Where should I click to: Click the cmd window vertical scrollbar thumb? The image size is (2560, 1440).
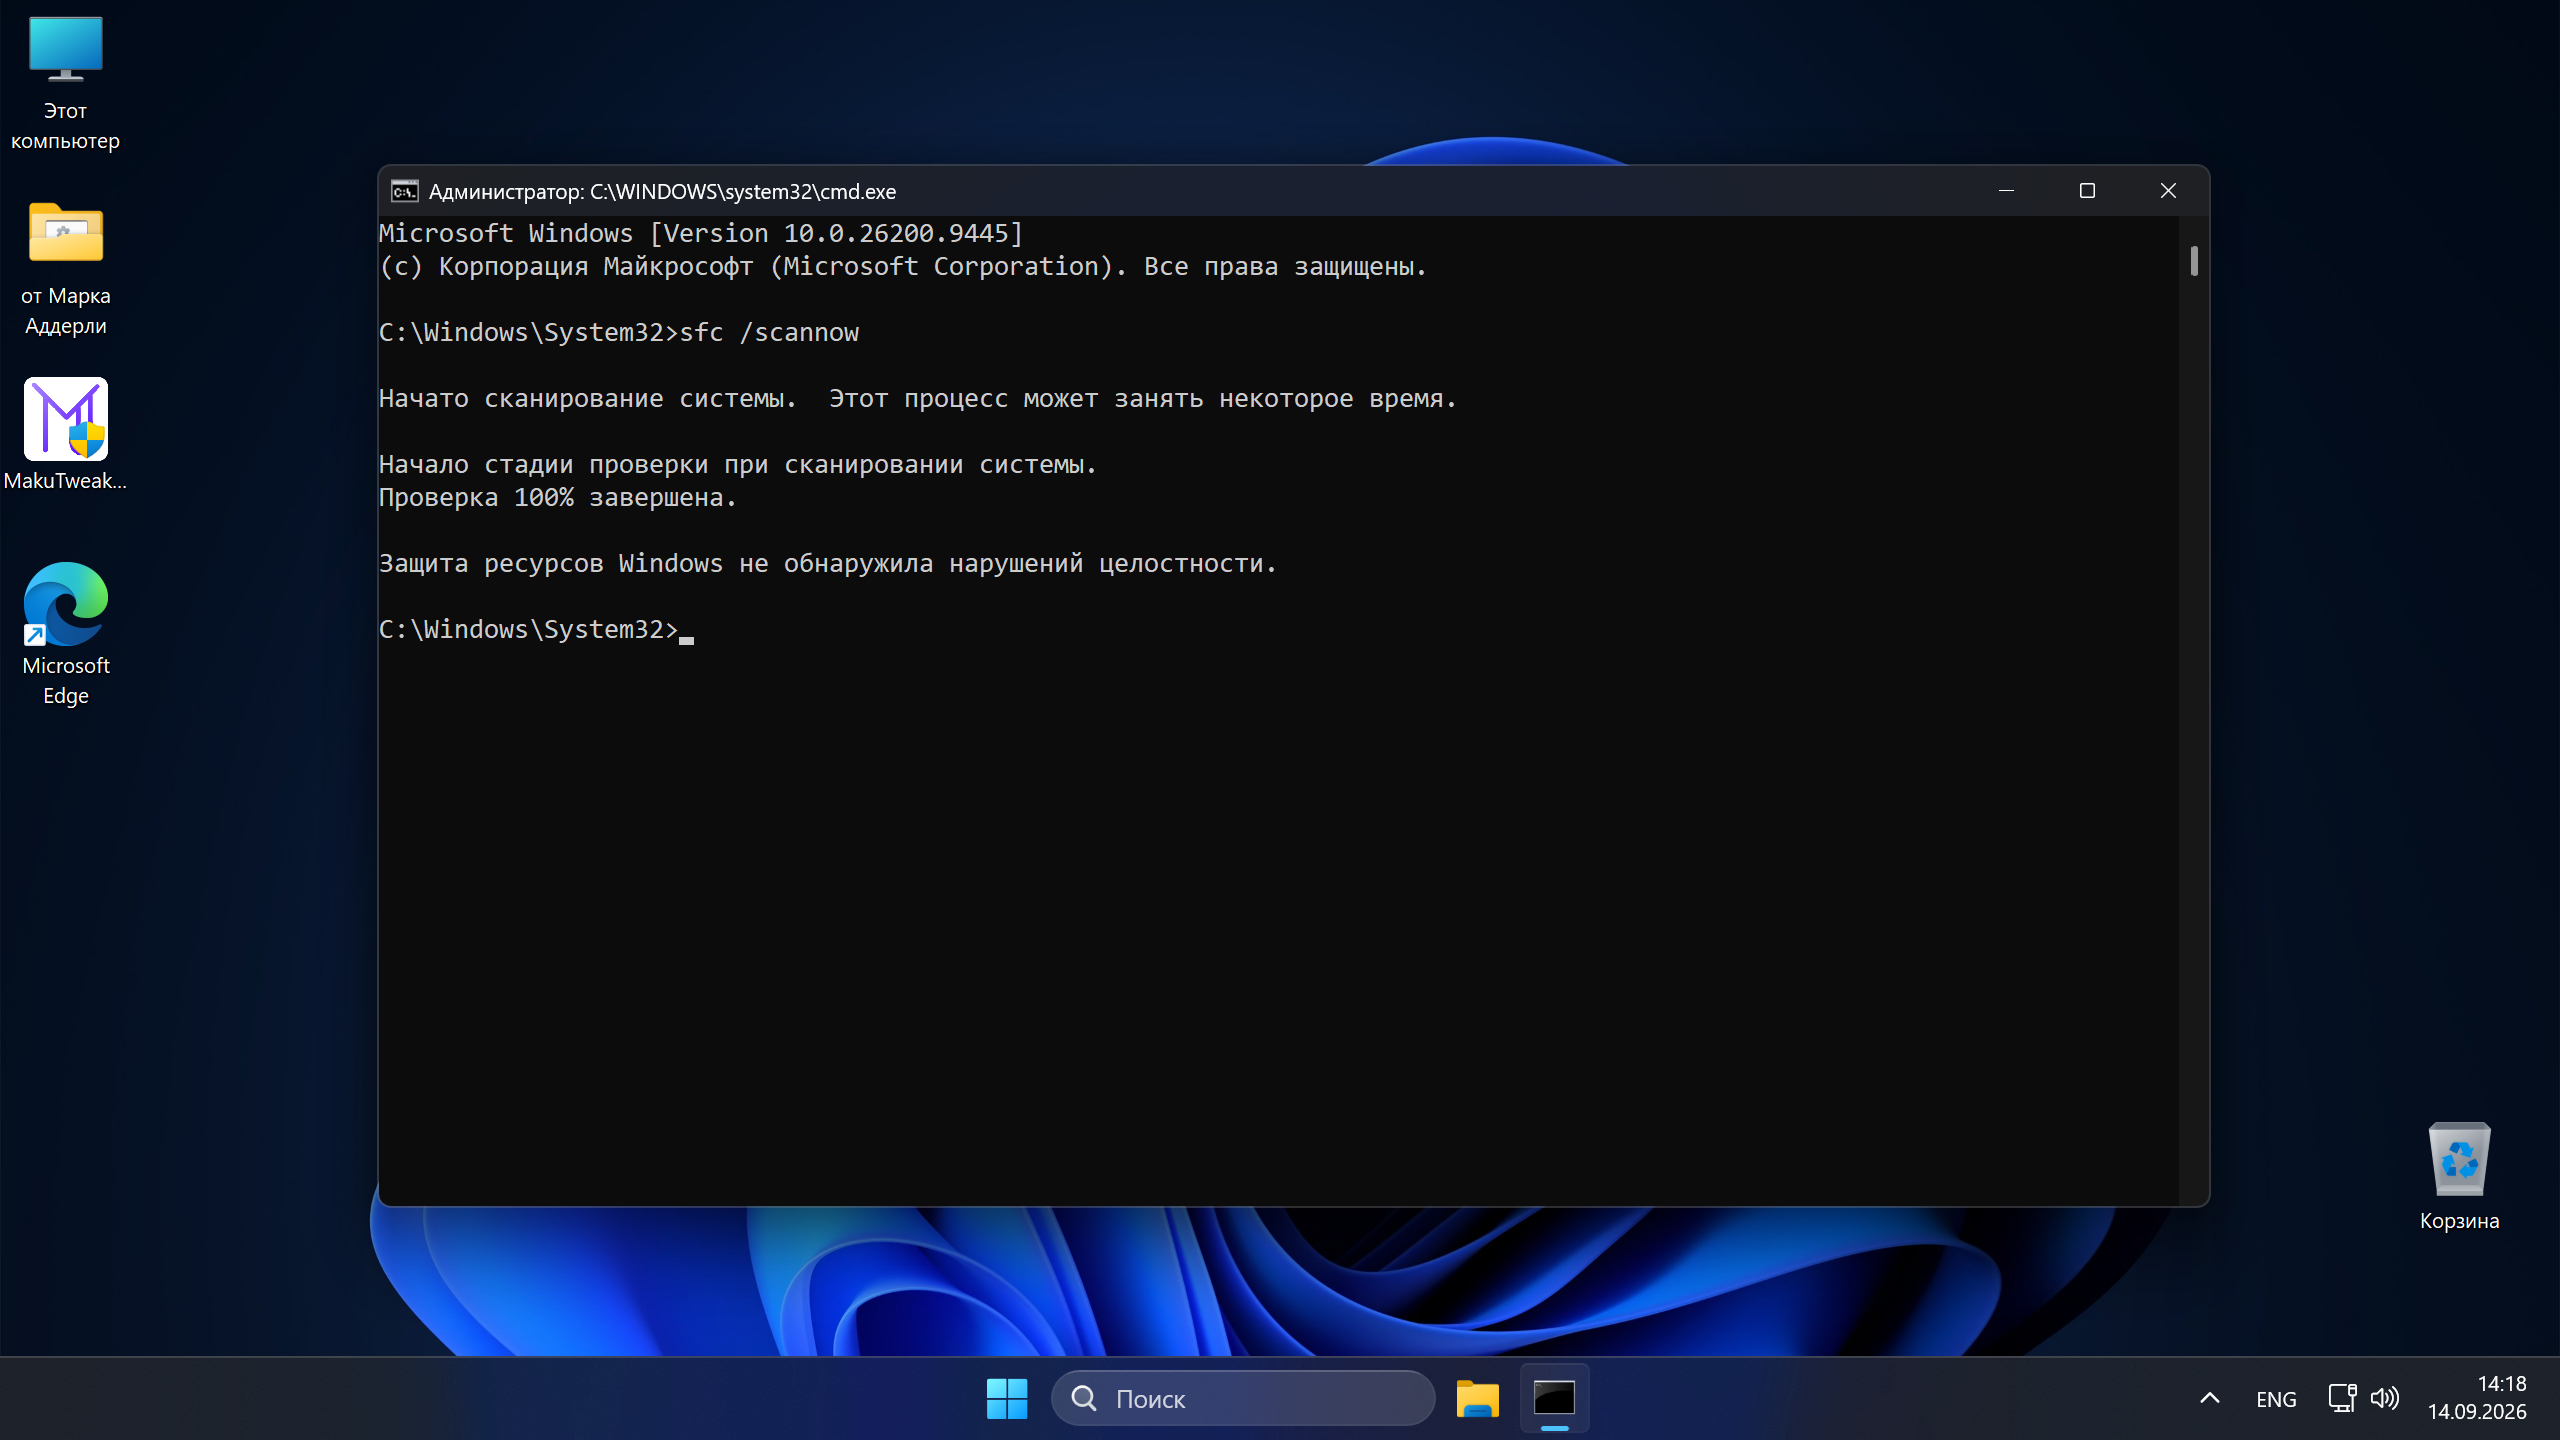(2194, 261)
